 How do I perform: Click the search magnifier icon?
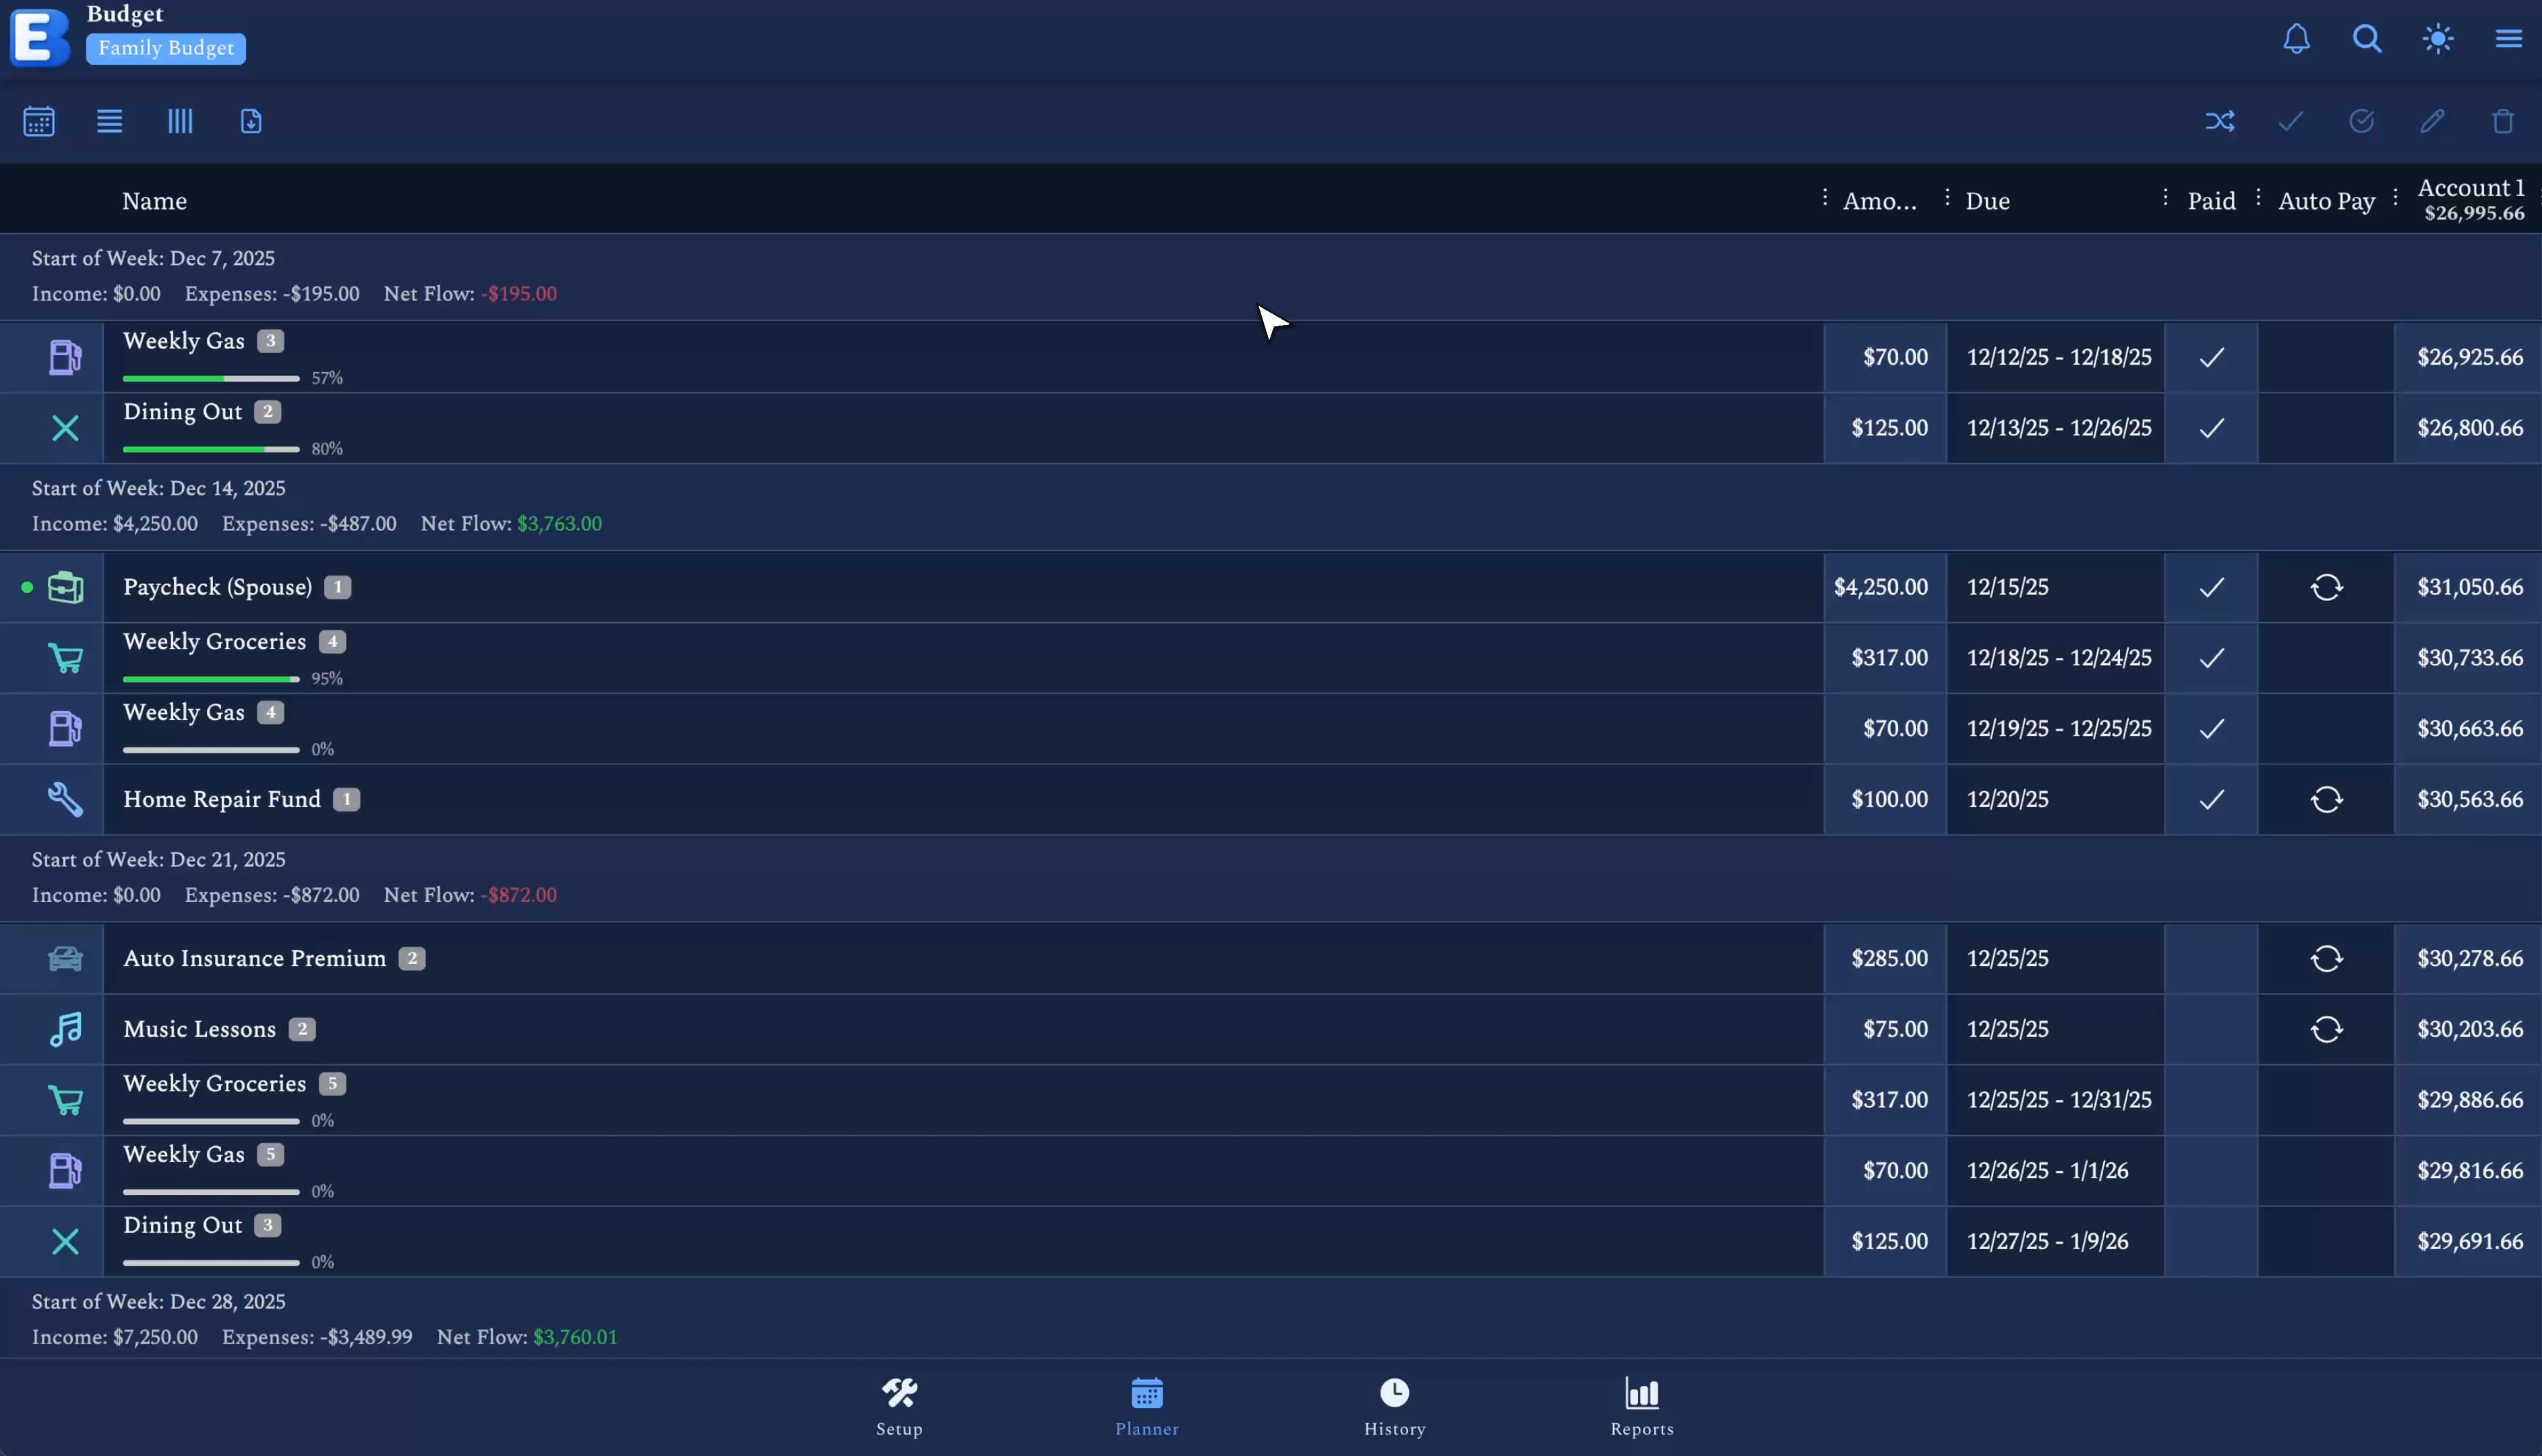pyautogui.click(x=2366, y=39)
